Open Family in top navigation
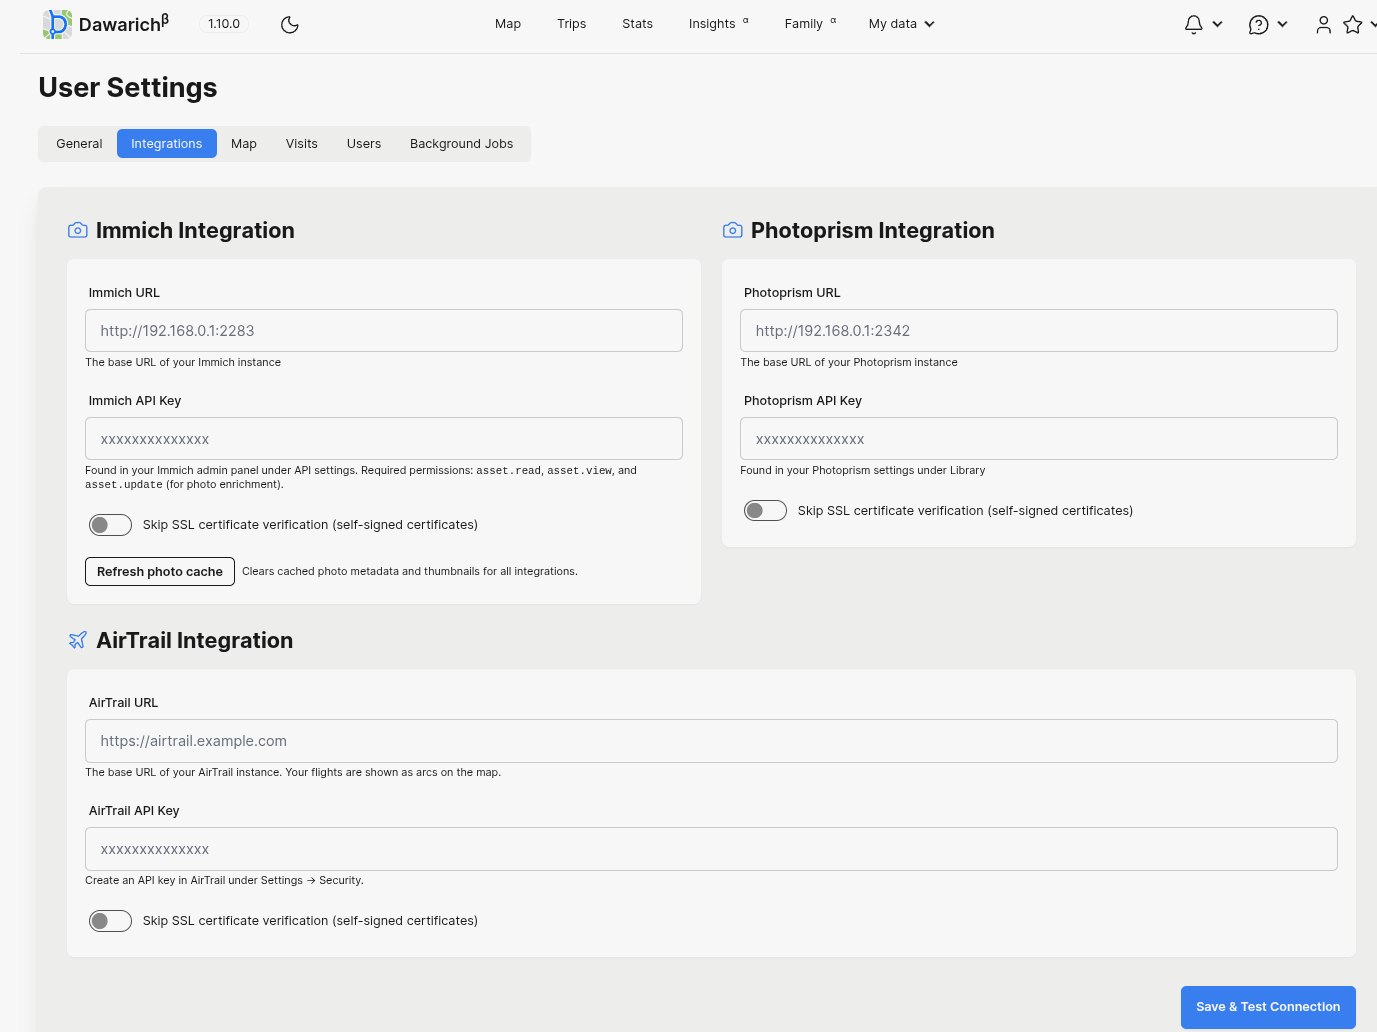The height and width of the screenshot is (1032, 1377). (810, 24)
